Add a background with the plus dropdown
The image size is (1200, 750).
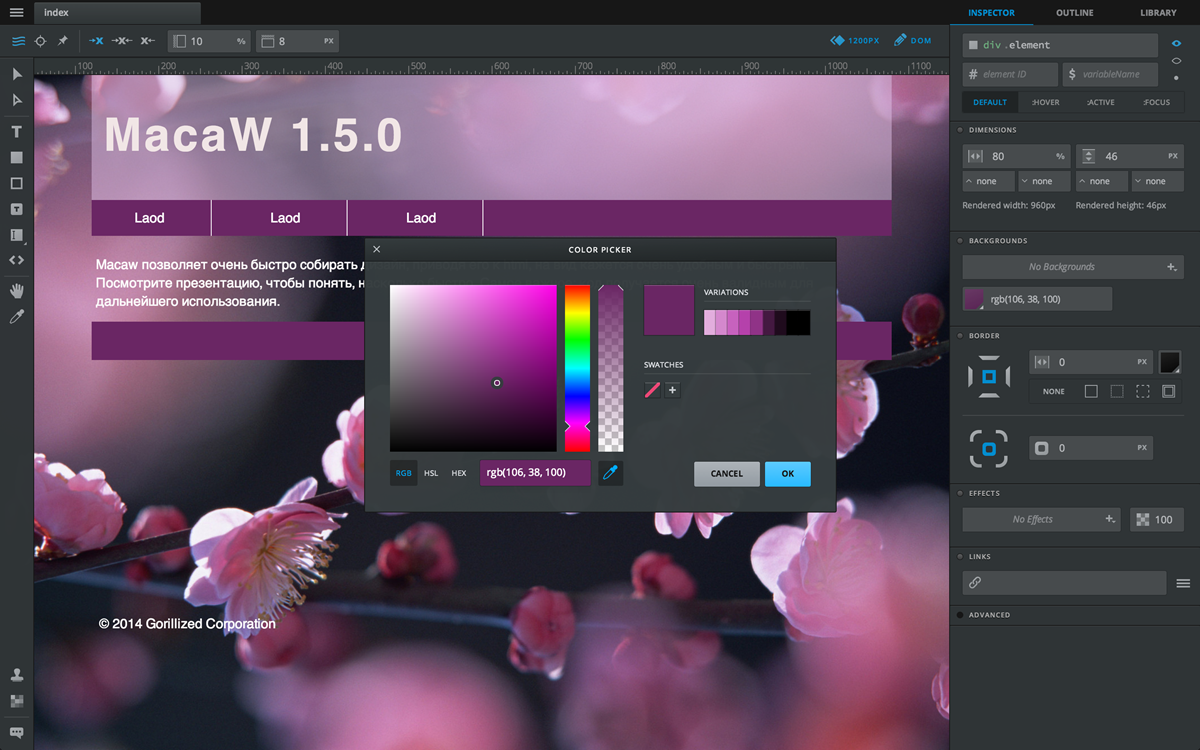coord(1172,267)
